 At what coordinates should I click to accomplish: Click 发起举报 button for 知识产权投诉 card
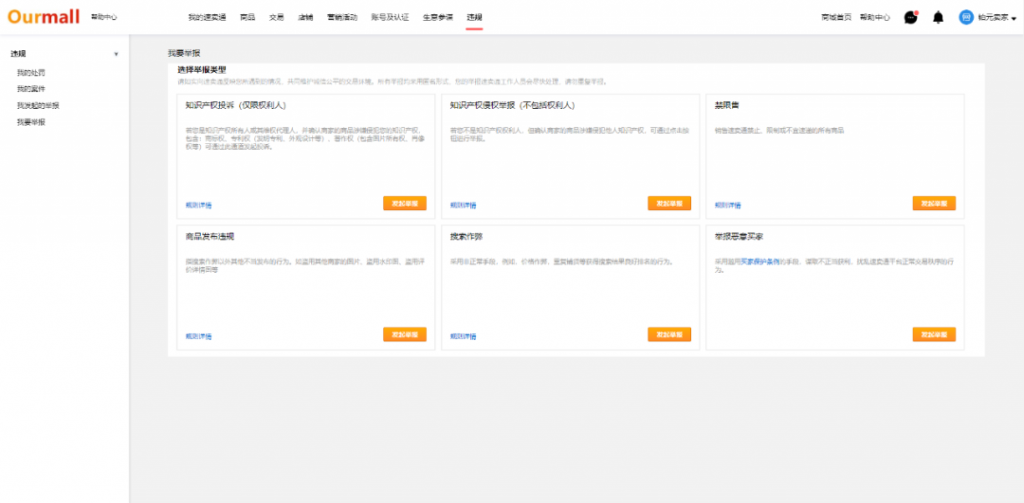[x=404, y=203]
